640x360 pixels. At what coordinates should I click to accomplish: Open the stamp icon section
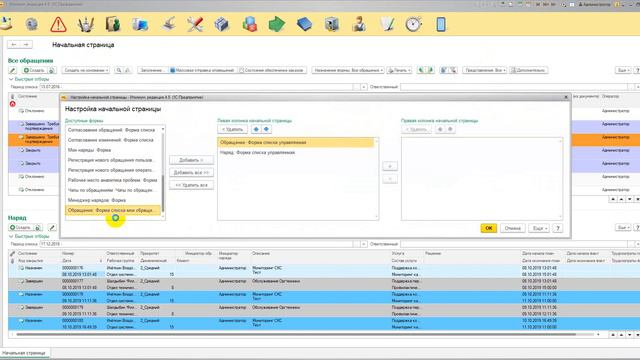coord(168,24)
